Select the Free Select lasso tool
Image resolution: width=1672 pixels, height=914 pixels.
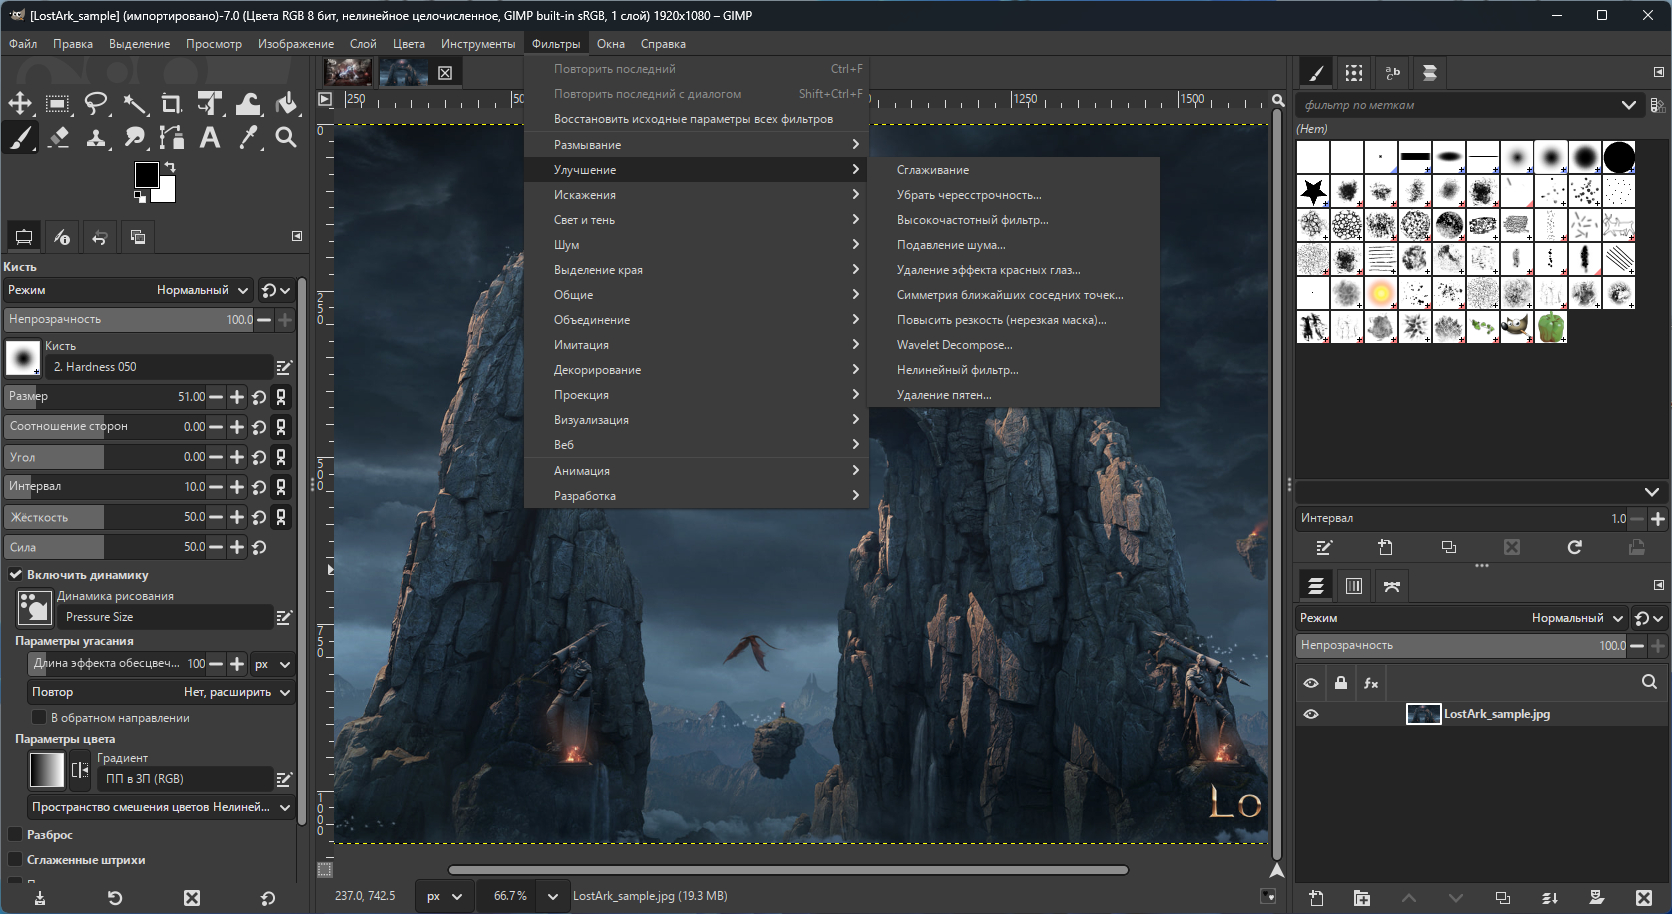click(x=96, y=104)
